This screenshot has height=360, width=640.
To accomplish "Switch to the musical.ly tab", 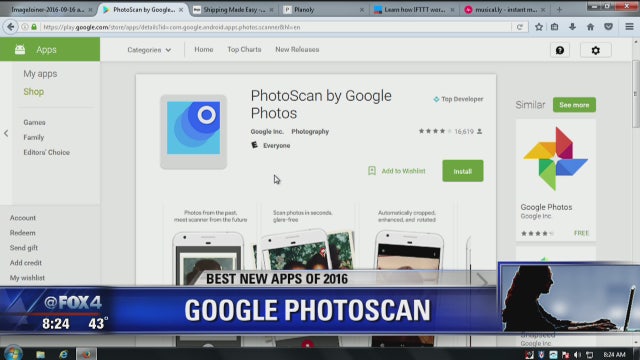I will pyautogui.click(x=505, y=9).
